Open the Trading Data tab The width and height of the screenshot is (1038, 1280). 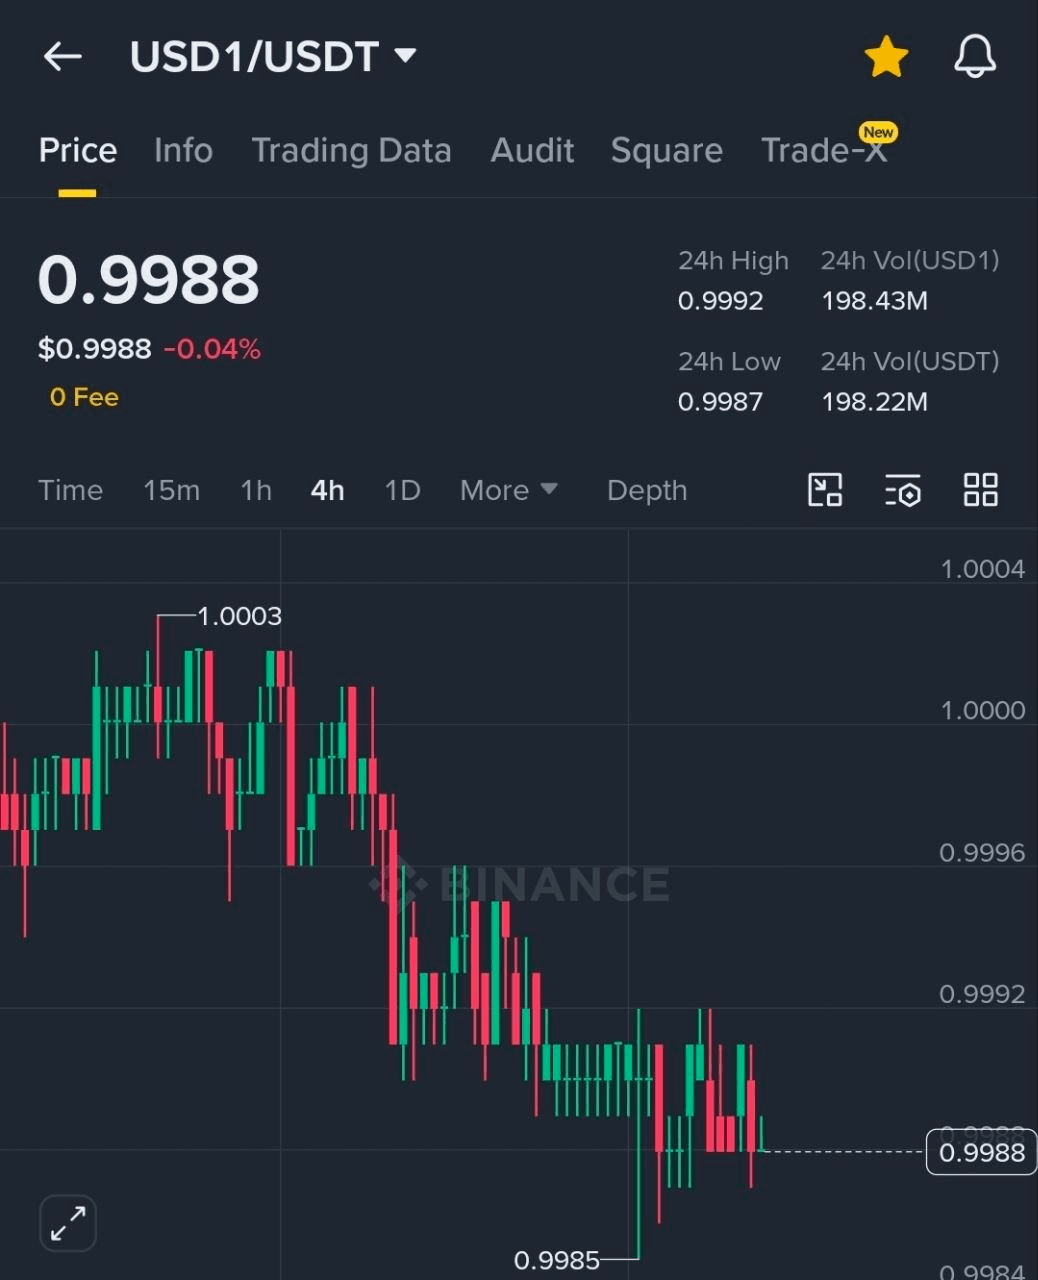351,150
